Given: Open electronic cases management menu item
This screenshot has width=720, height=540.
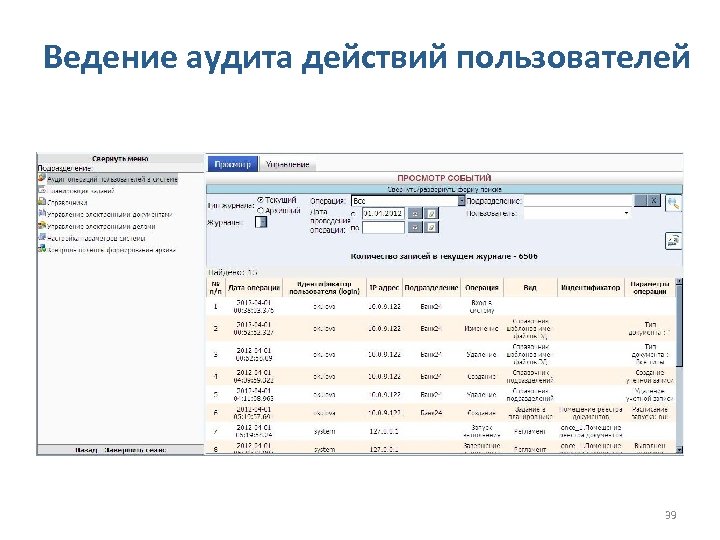Looking at the screenshot, I should (x=101, y=226).
